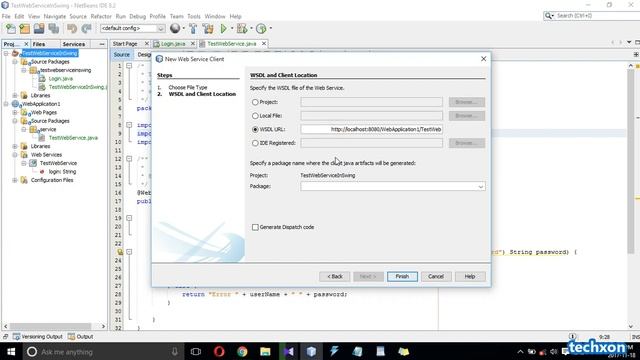
Task: Open File Explorer from the taskbar
Action: click(x=265, y=351)
